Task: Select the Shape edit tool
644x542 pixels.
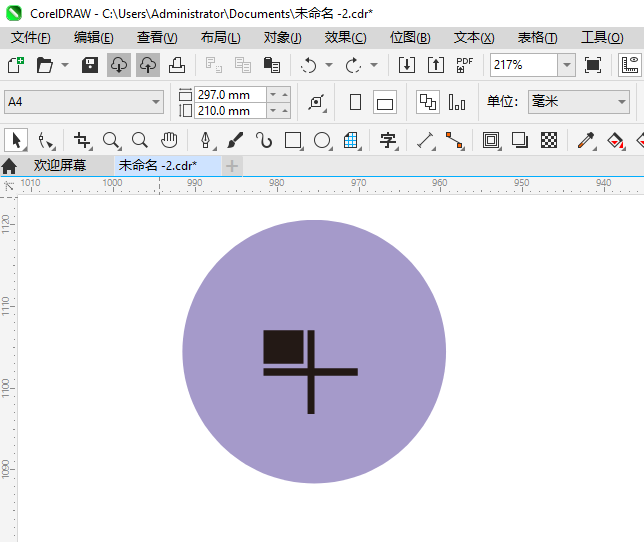Action: point(45,140)
